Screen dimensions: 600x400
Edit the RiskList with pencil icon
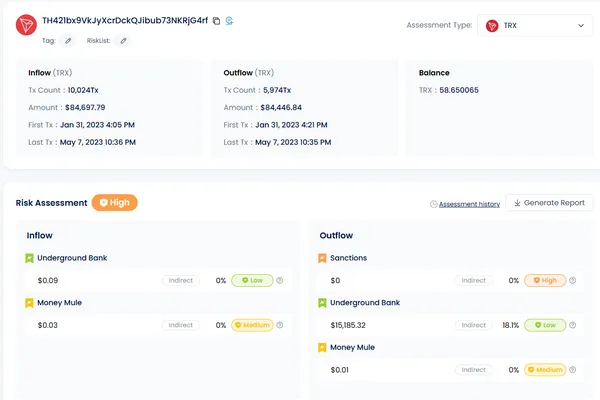coord(123,41)
